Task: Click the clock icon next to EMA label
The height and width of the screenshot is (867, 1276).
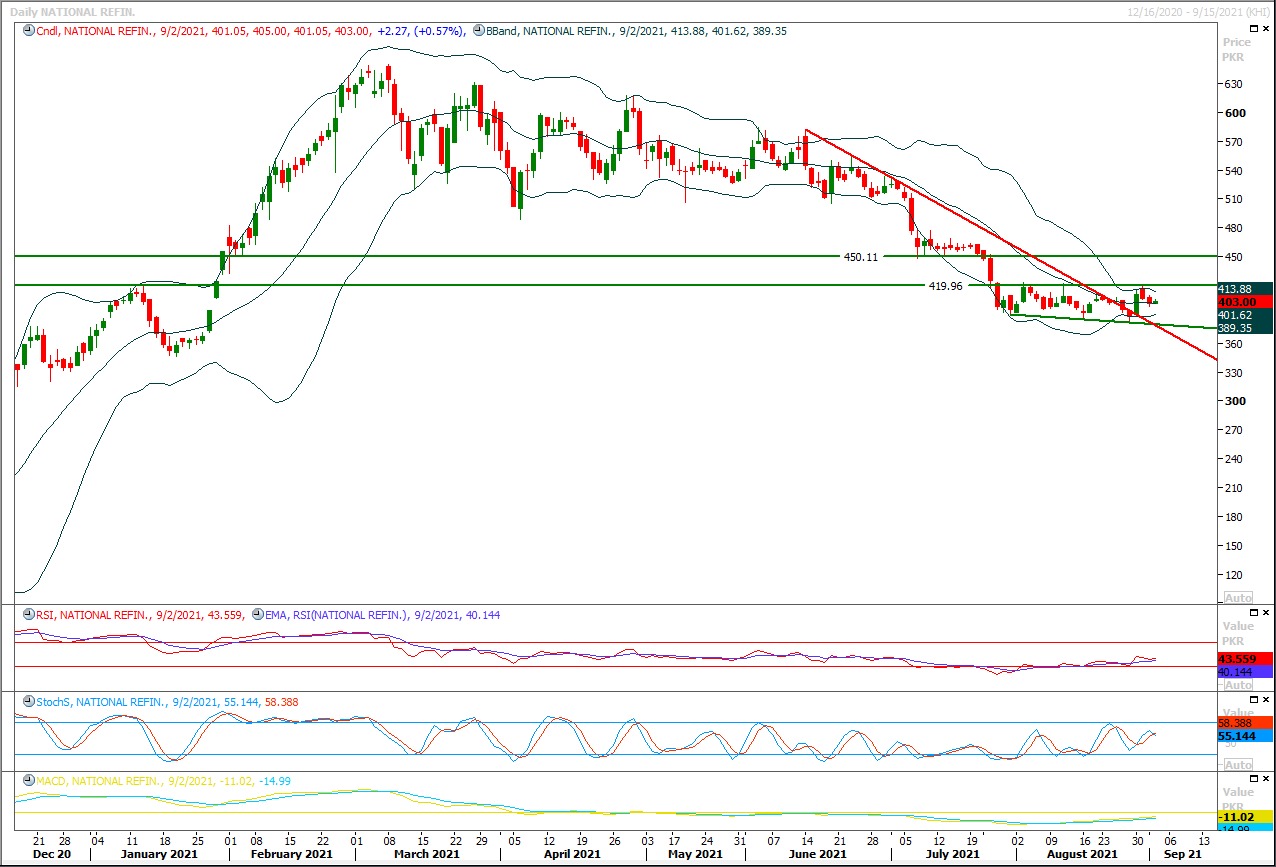Action: pyautogui.click(x=259, y=615)
